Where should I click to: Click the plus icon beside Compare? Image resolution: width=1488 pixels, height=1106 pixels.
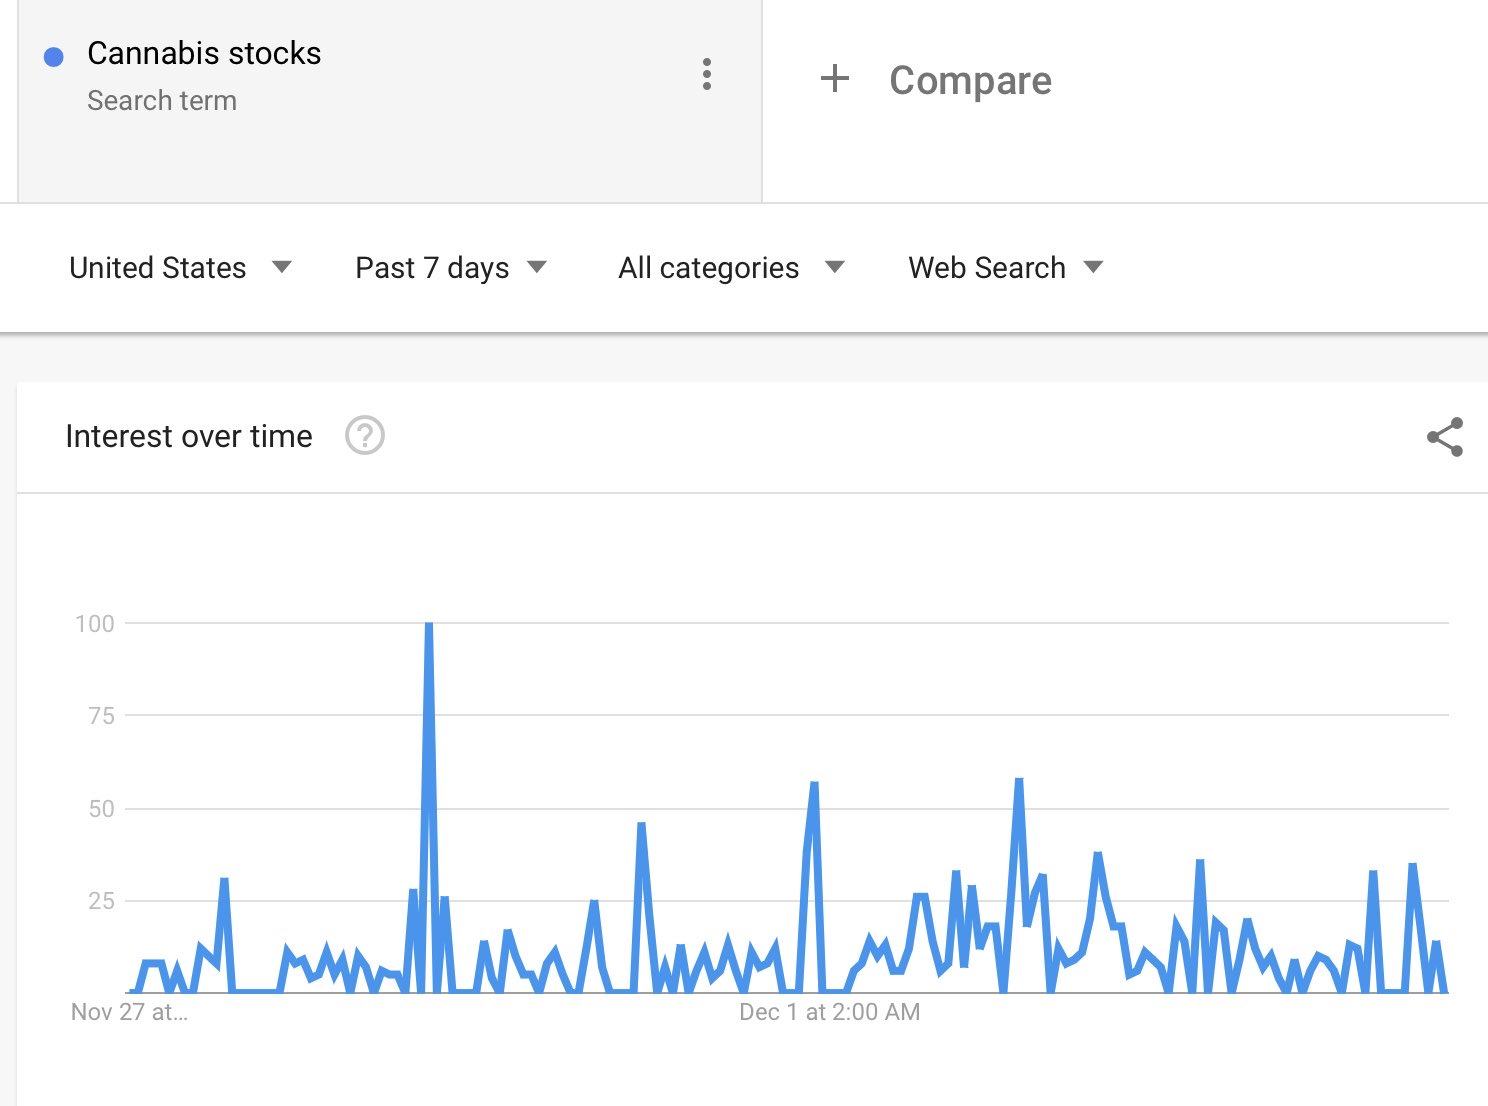pyautogui.click(x=835, y=78)
